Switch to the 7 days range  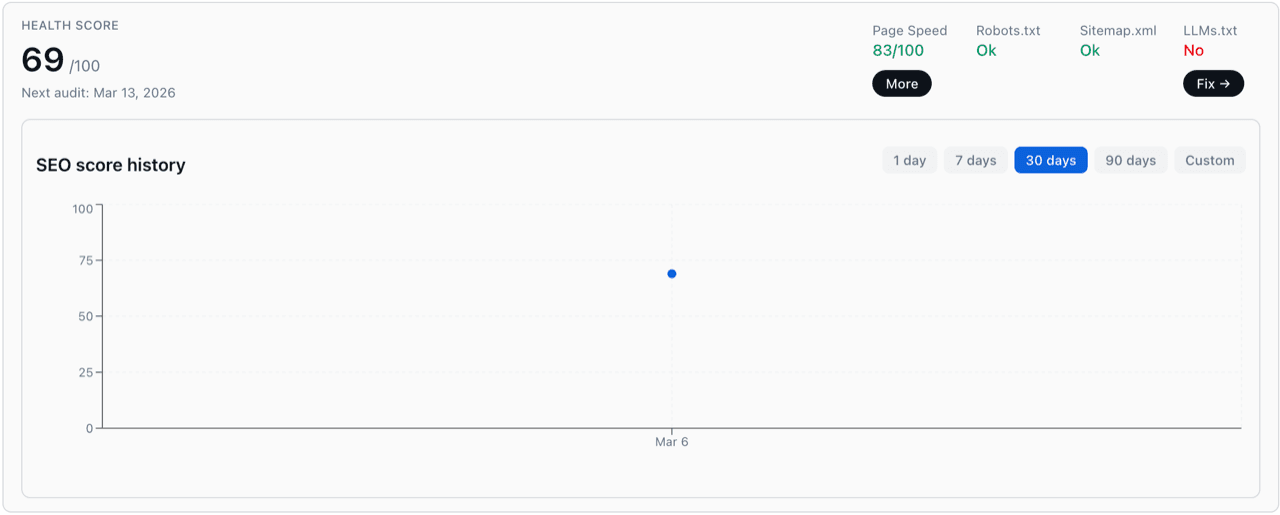click(x=975, y=160)
